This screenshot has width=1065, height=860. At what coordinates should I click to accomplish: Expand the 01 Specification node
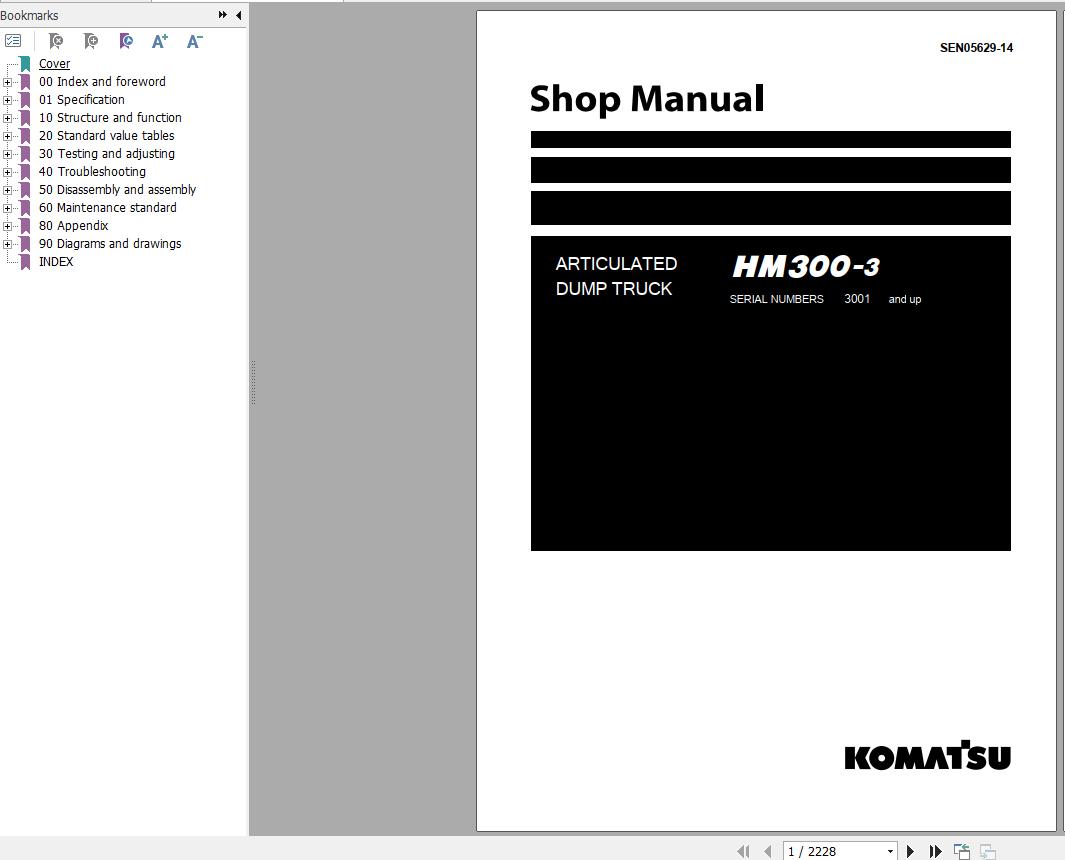[7, 101]
